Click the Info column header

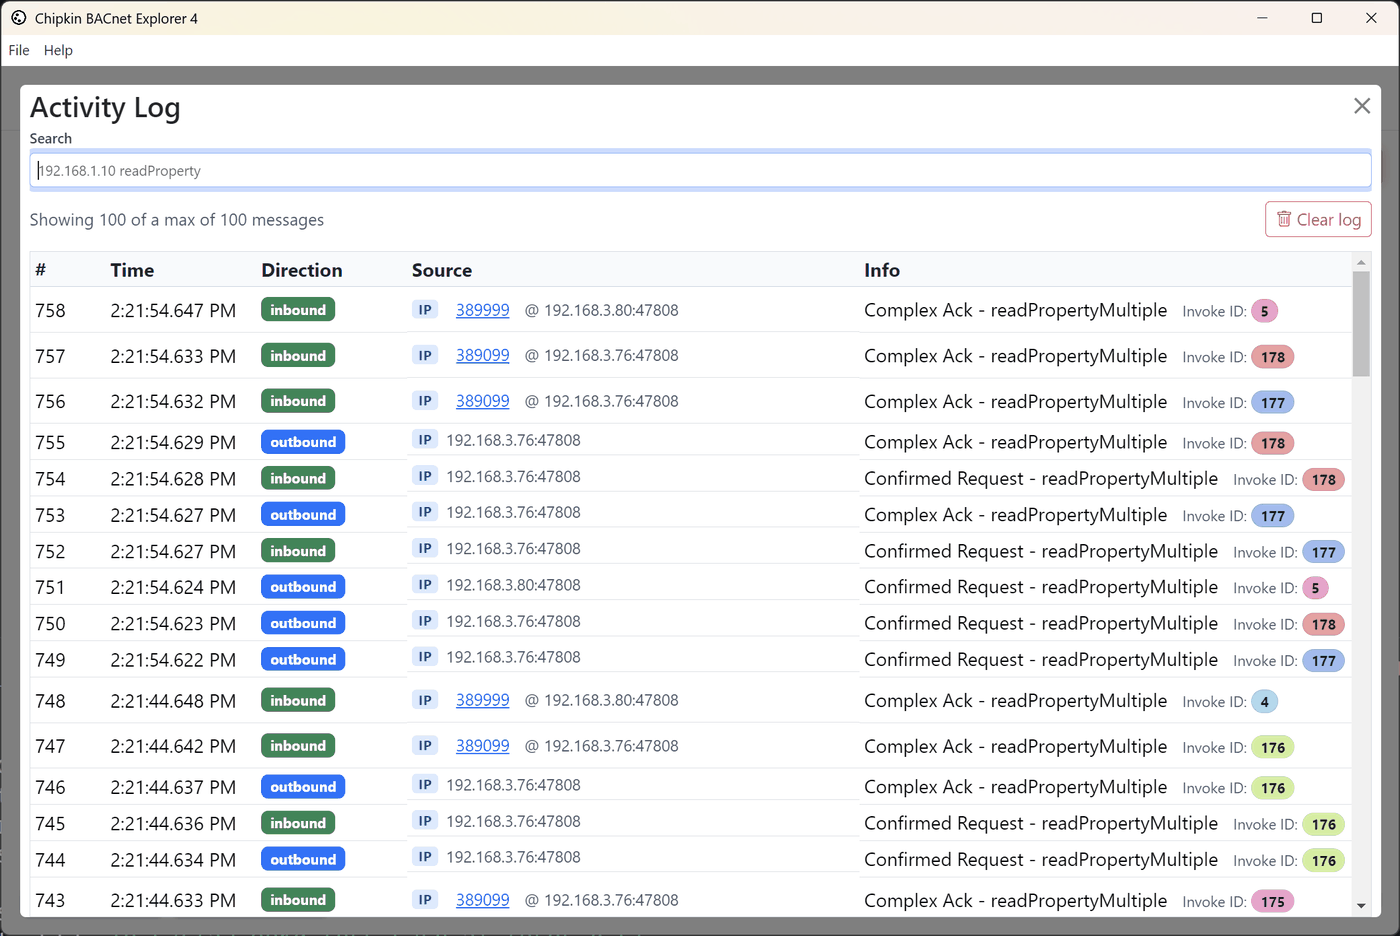(882, 270)
